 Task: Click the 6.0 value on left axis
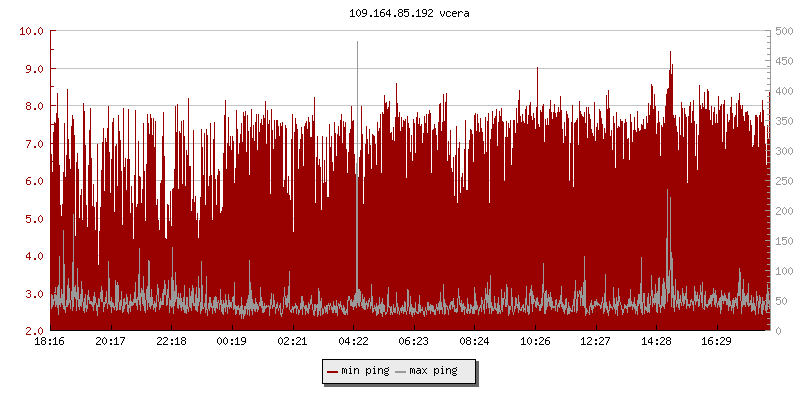pyautogui.click(x=32, y=181)
